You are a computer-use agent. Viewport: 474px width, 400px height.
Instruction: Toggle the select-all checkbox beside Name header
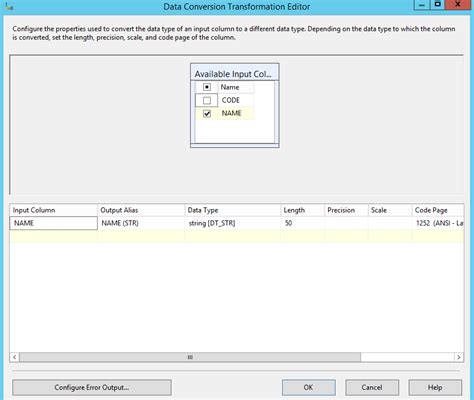coord(207,87)
